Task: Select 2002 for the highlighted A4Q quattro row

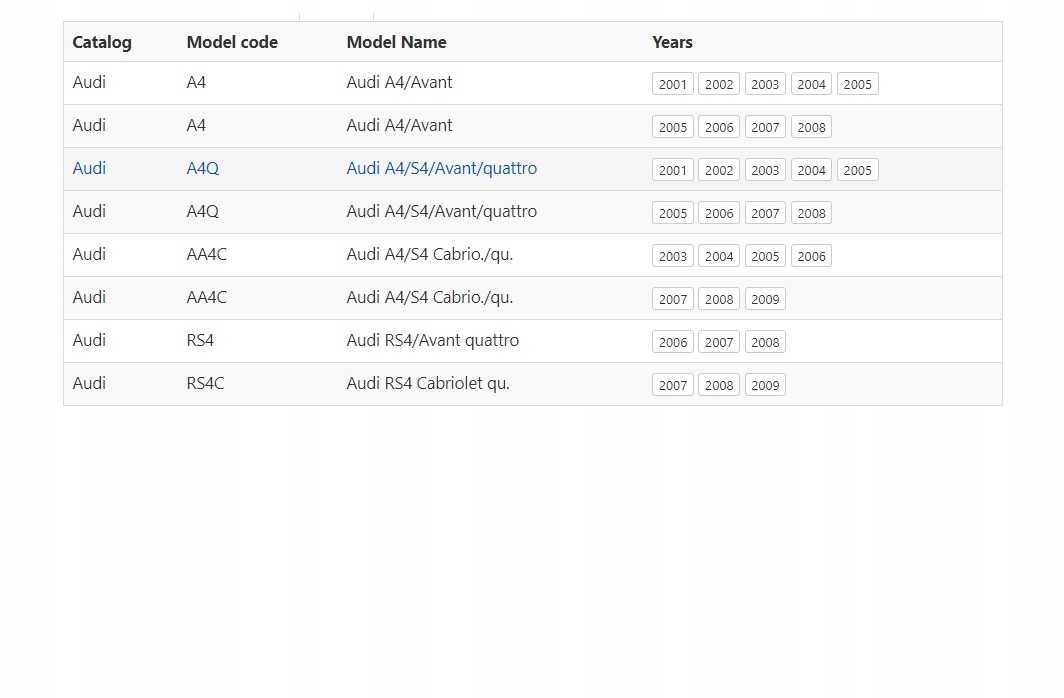Action: coord(719,170)
